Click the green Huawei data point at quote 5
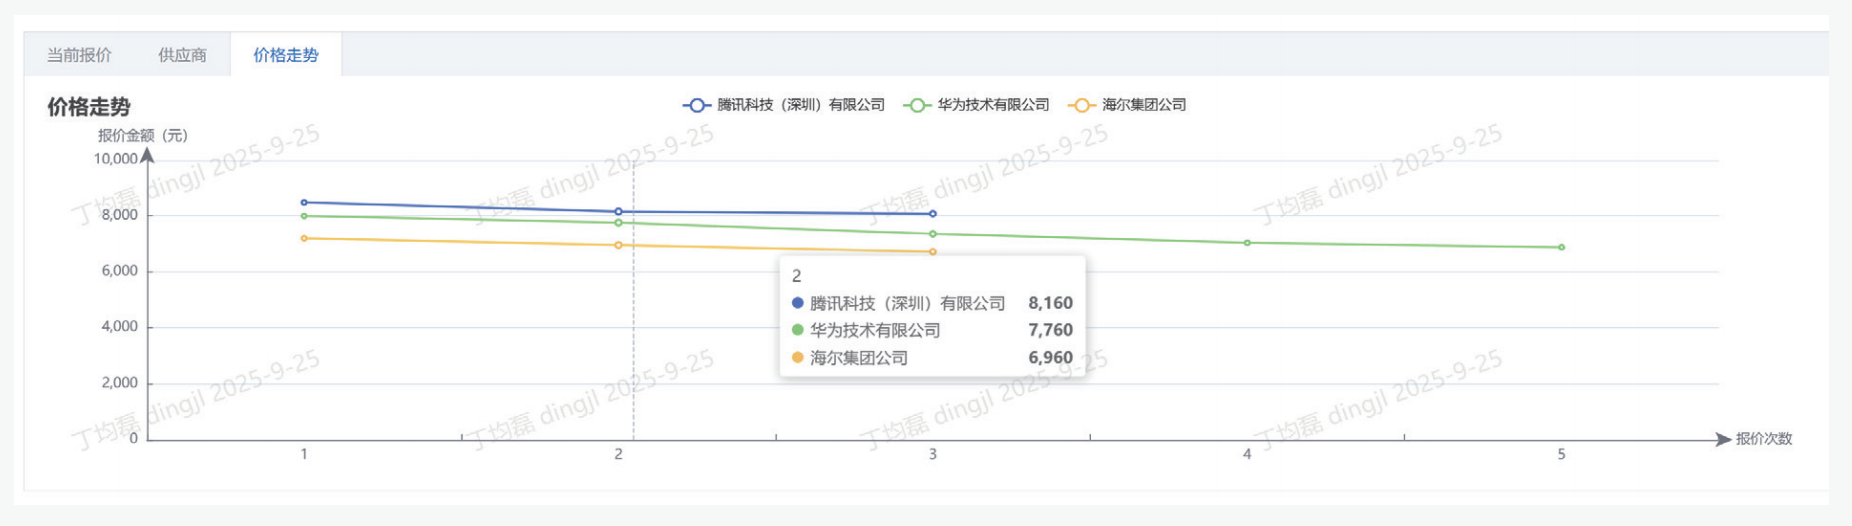Viewport: 1852px width, 526px height. pos(1561,248)
